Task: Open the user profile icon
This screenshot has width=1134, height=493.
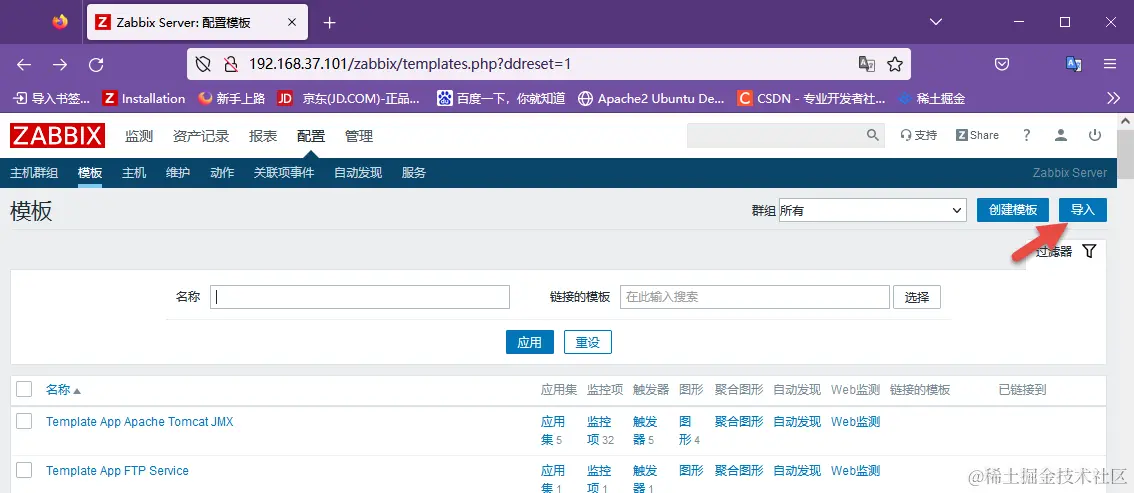Action: pyautogui.click(x=1061, y=135)
